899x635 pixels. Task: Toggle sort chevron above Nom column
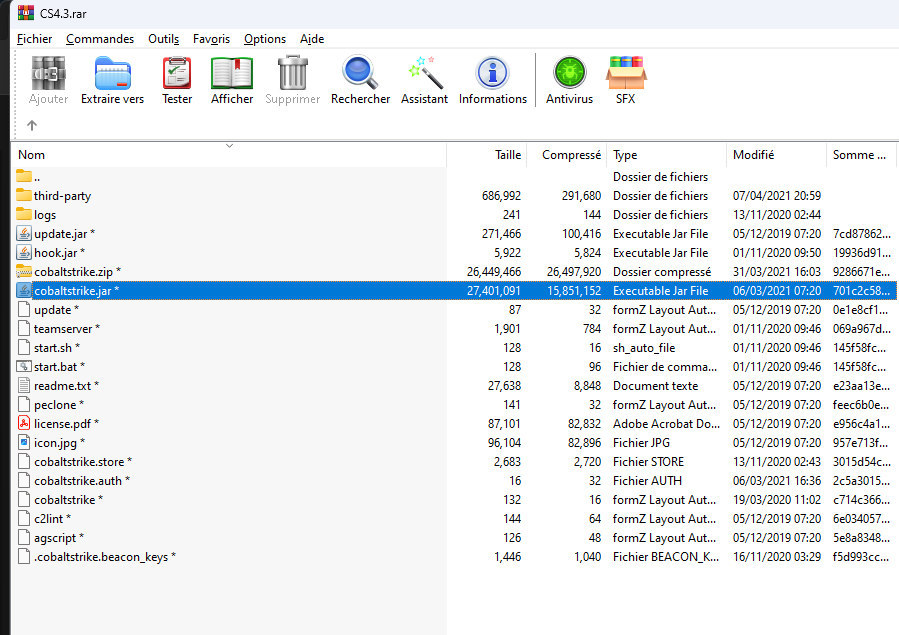click(229, 146)
